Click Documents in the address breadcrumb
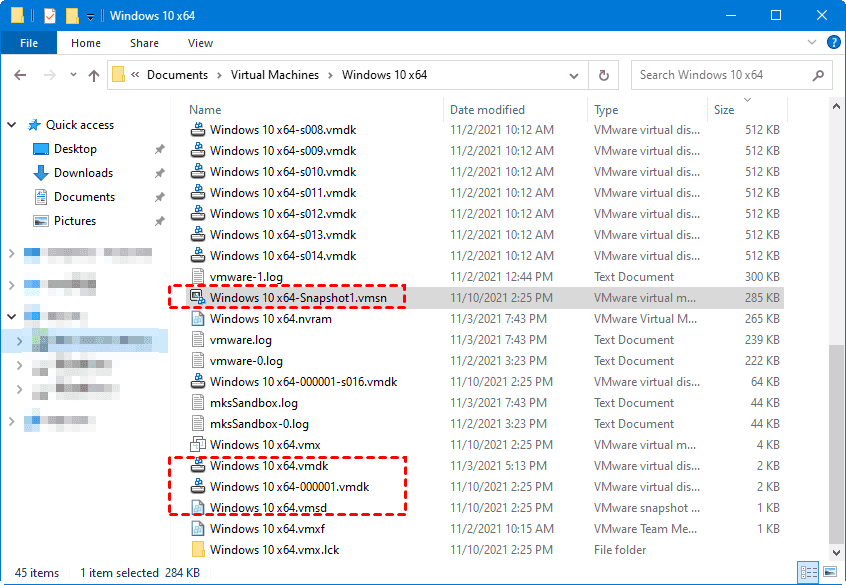The height and width of the screenshot is (585, 846). pos(177,74)
